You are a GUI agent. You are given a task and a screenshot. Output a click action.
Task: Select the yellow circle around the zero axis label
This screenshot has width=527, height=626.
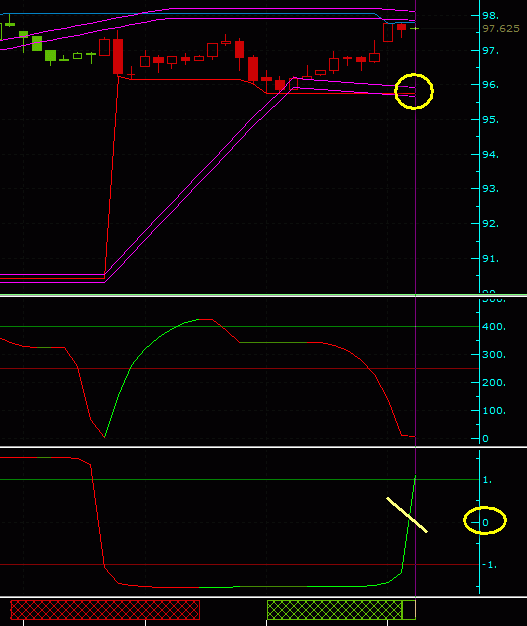coord(485,520)
